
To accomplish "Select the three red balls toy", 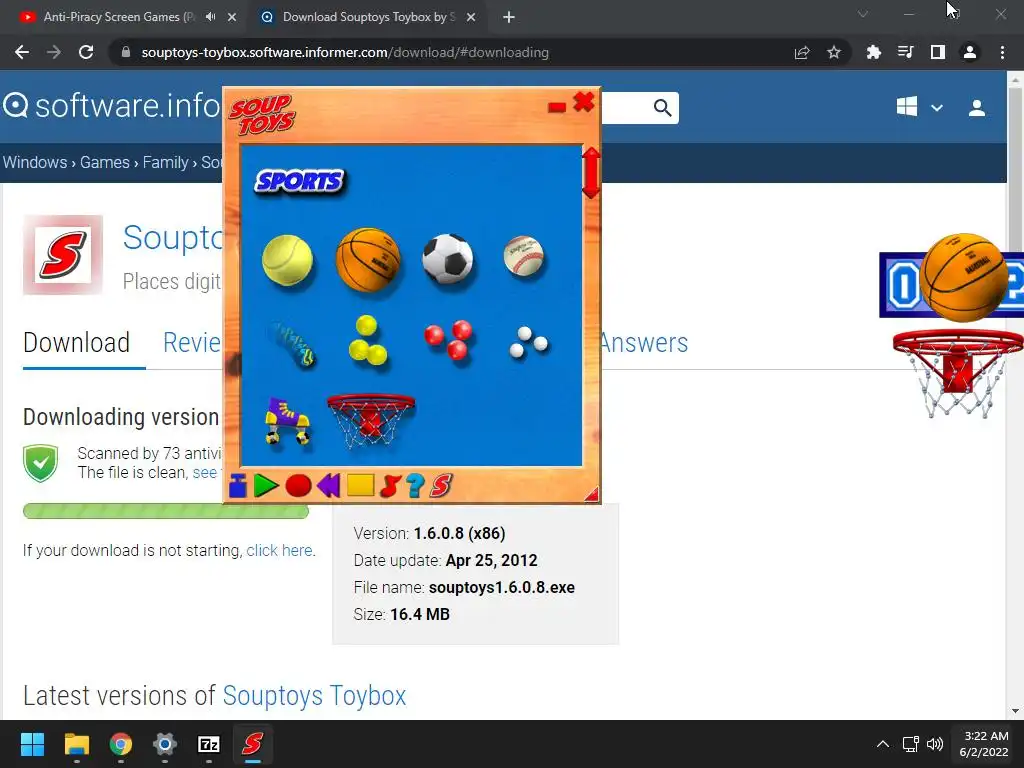I will pos(449,339).
